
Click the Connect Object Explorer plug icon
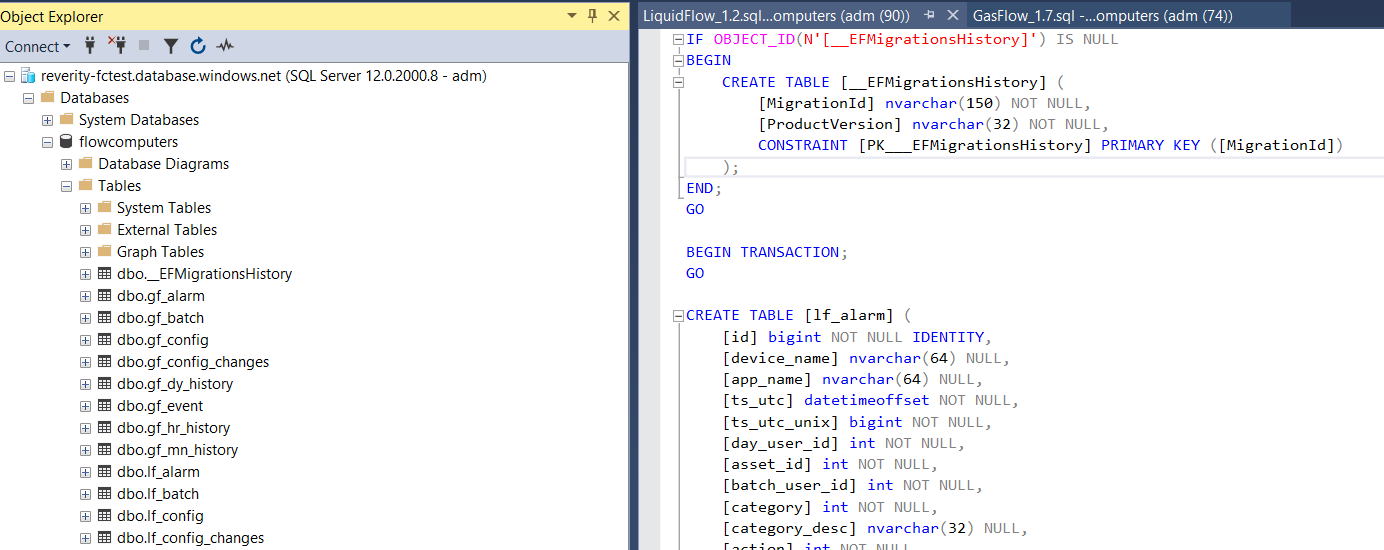coord(90,46)
